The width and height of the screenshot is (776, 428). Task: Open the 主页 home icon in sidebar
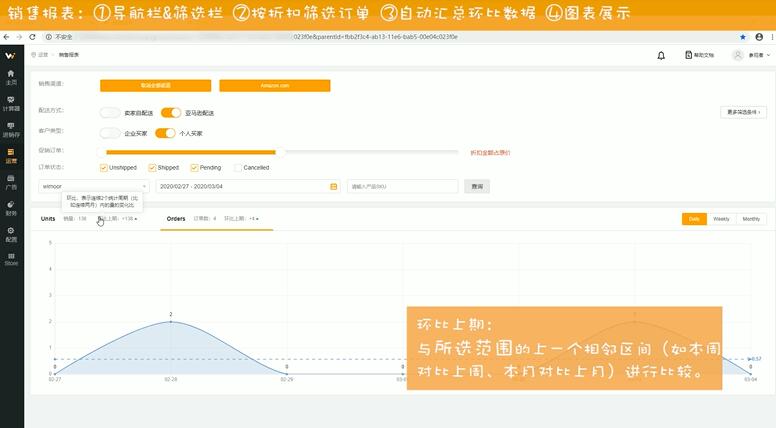point(11,78)
